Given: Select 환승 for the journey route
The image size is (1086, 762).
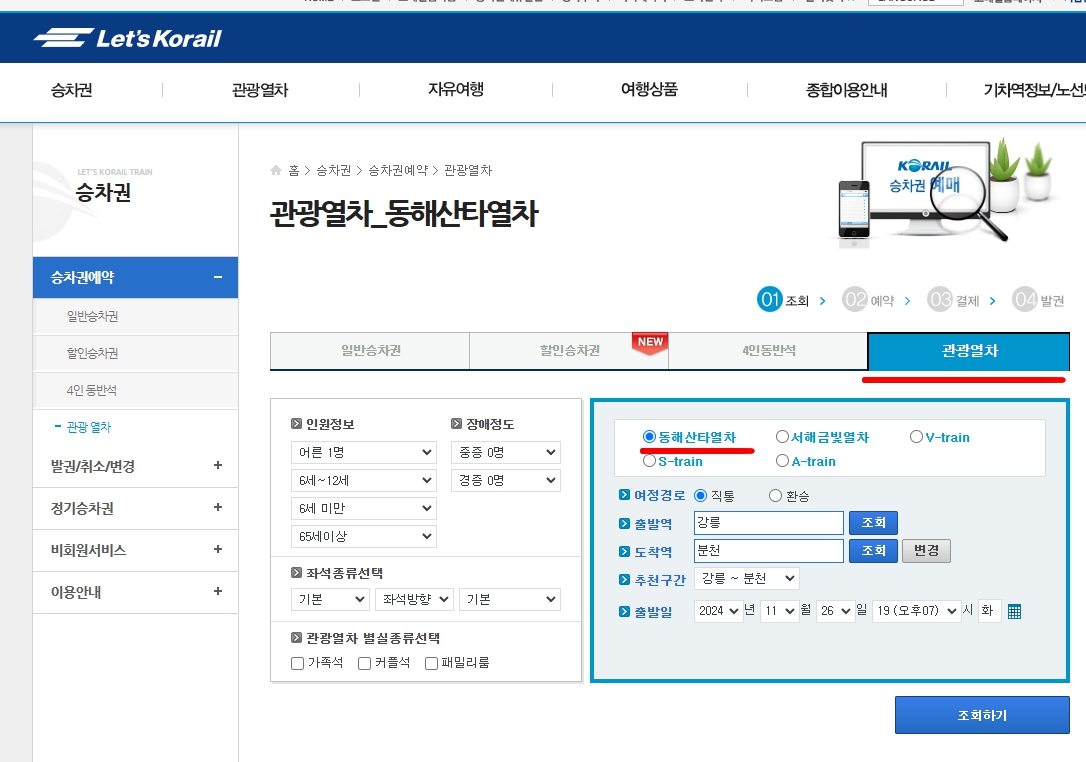Looking at the screenshot, I should click(x=775, y=496).
